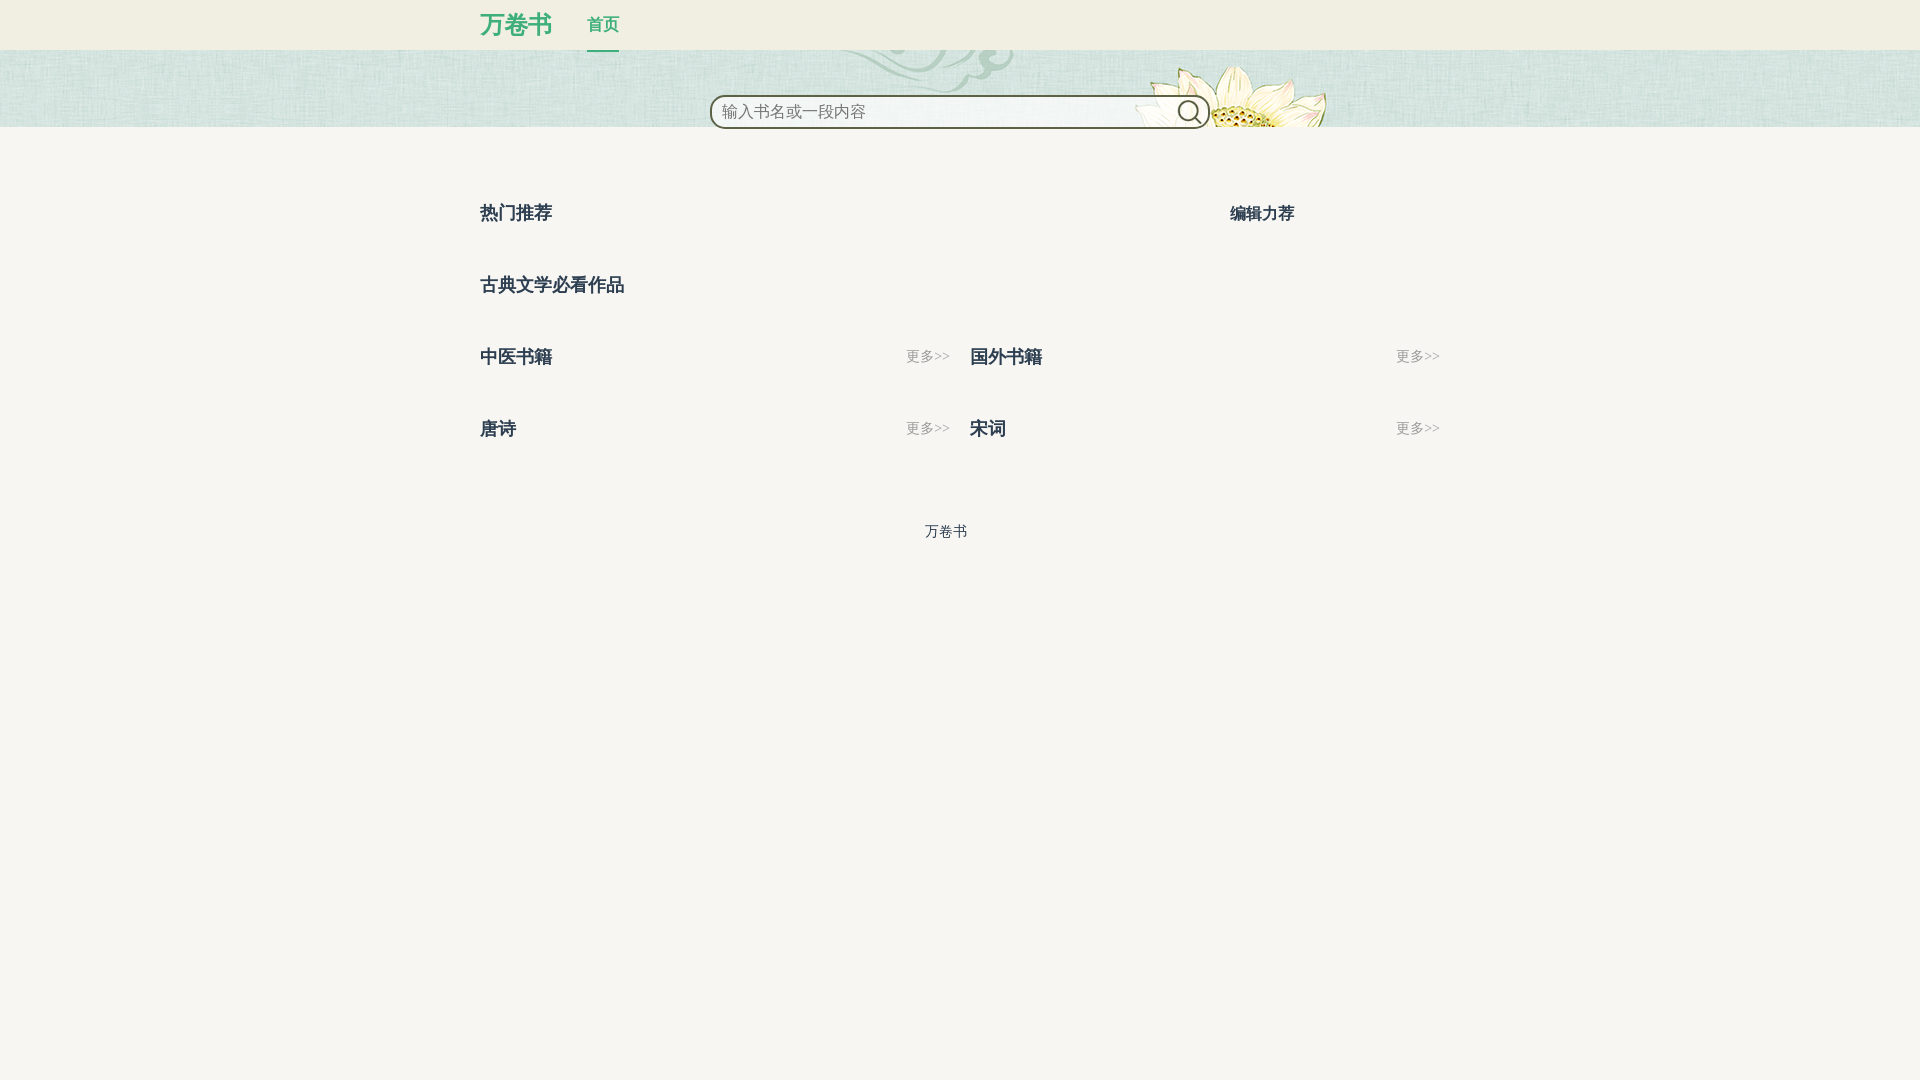1920x1080 pixels.
Task: Click the 万卷书 footer text
Action: pyautogui.click(x=945, y=532)
